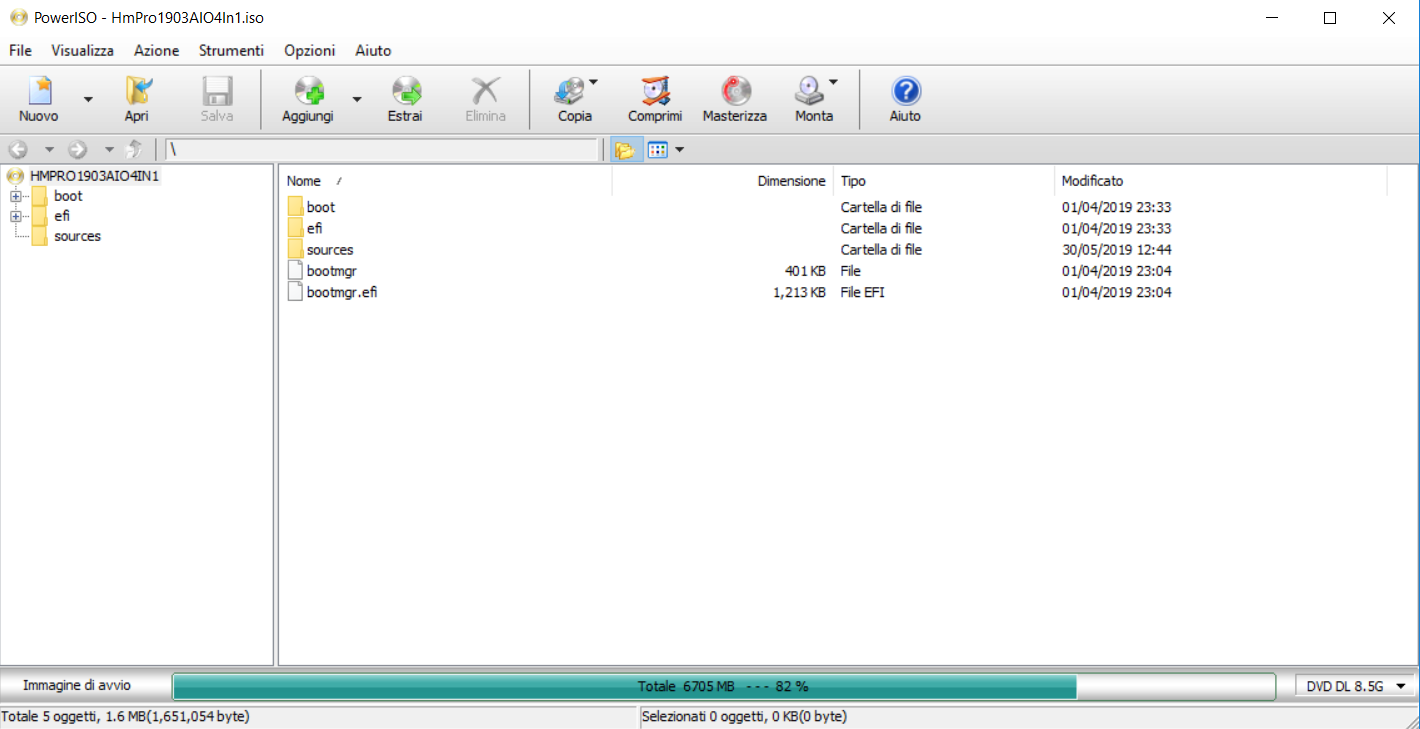Click the Apri toolbar icon
This screenshot has height=729, width=1420.
pos(137,92)
